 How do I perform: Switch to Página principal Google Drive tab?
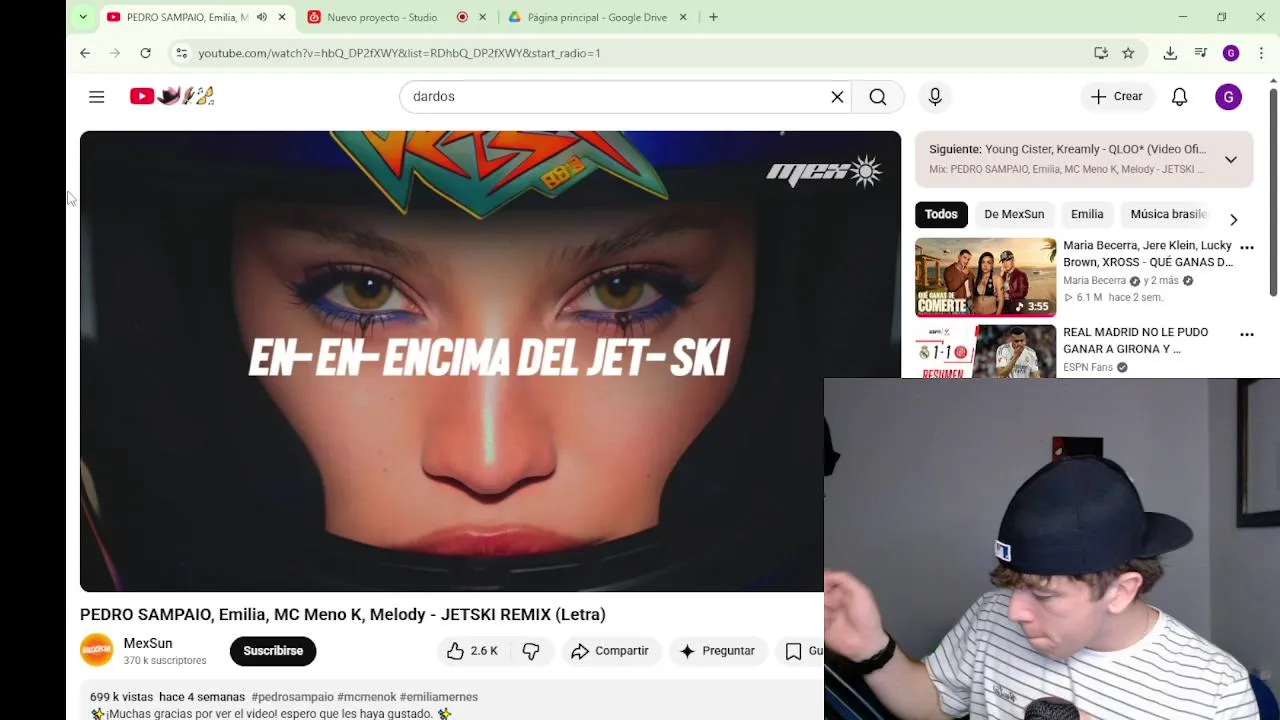coord(597,17)
